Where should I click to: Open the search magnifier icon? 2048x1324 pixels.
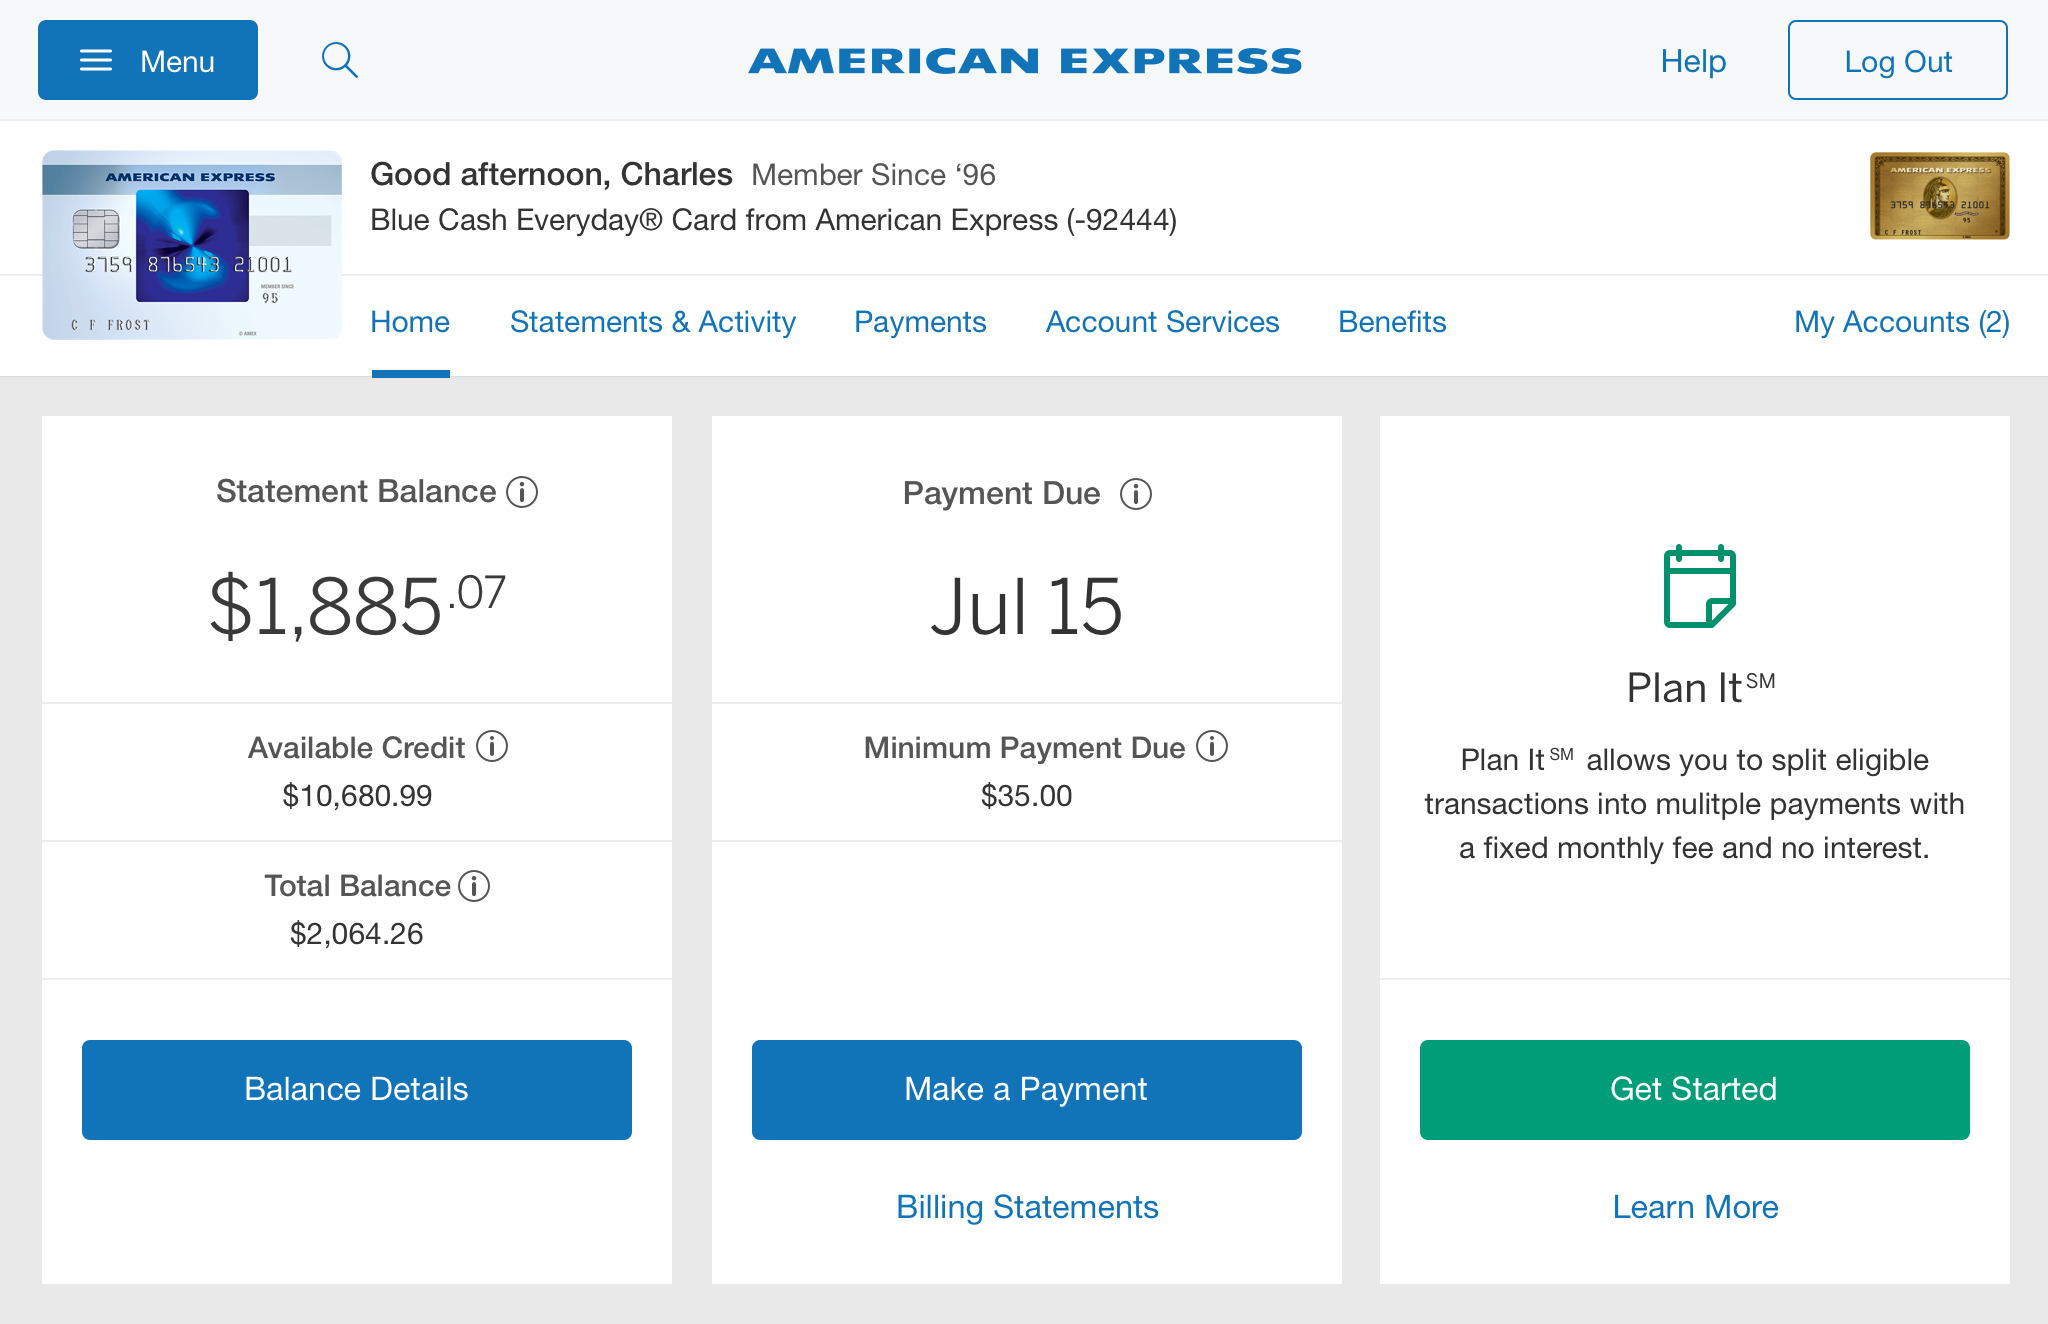coord(340,60)
